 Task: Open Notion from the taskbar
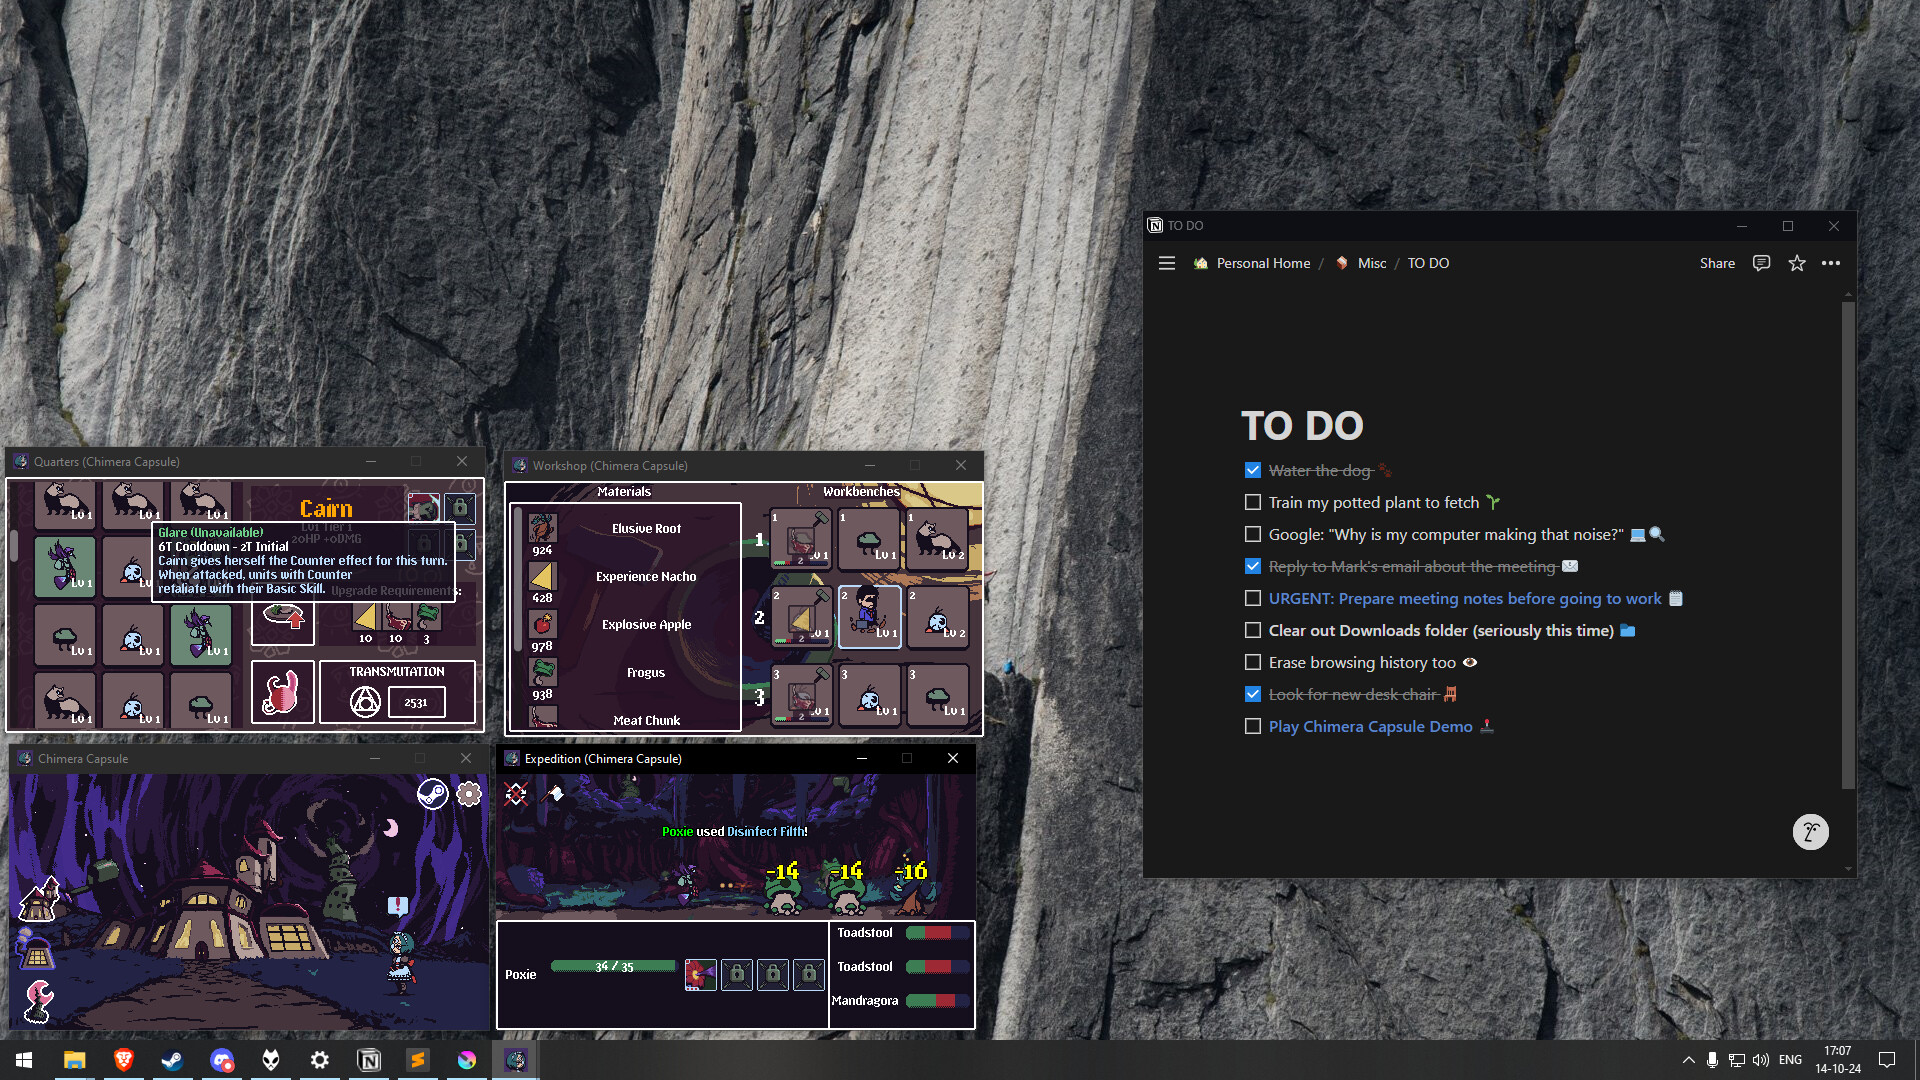369,1060
